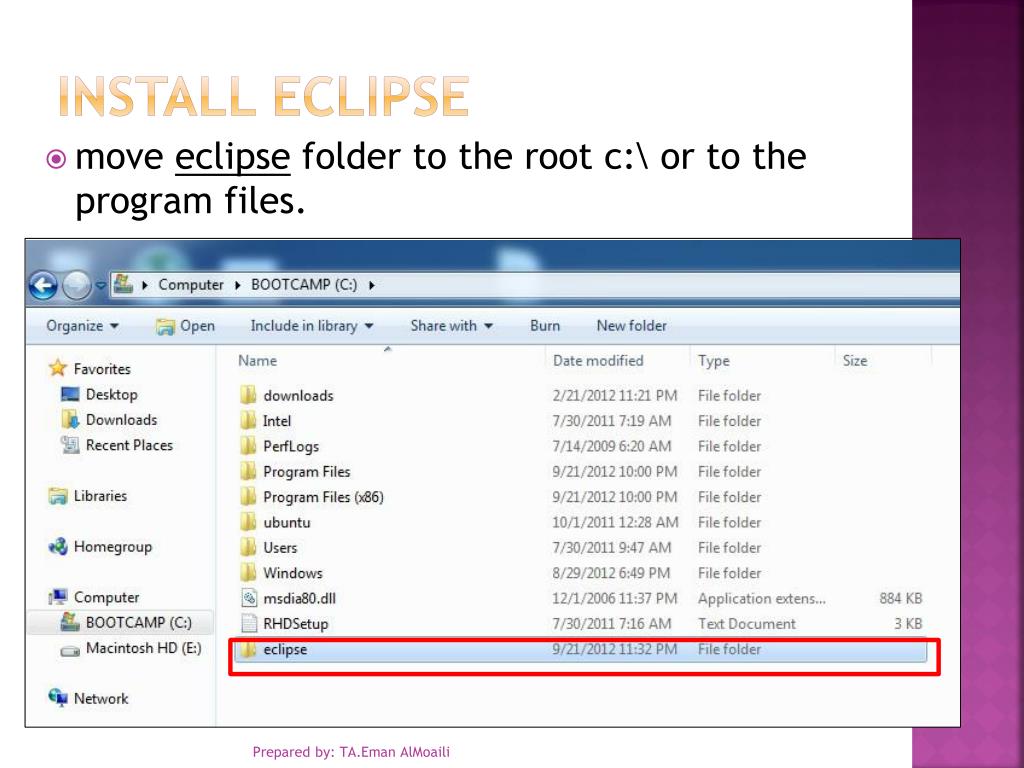1024x768 pixels.
Task: Open the Share with dropdown
Action: click(451, 326)
